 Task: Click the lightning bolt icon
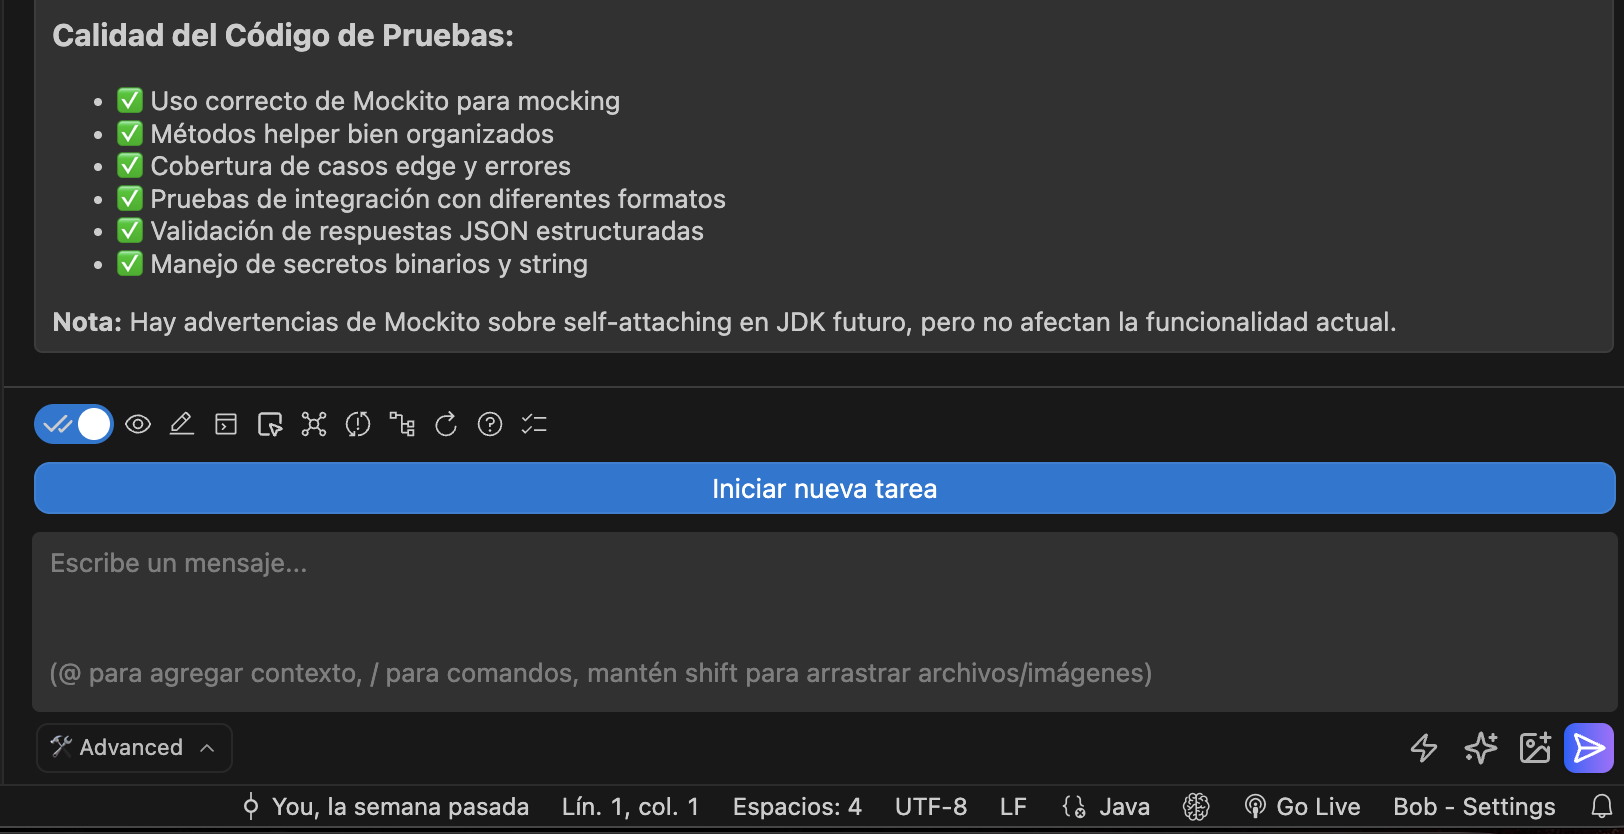[1424, 748]
